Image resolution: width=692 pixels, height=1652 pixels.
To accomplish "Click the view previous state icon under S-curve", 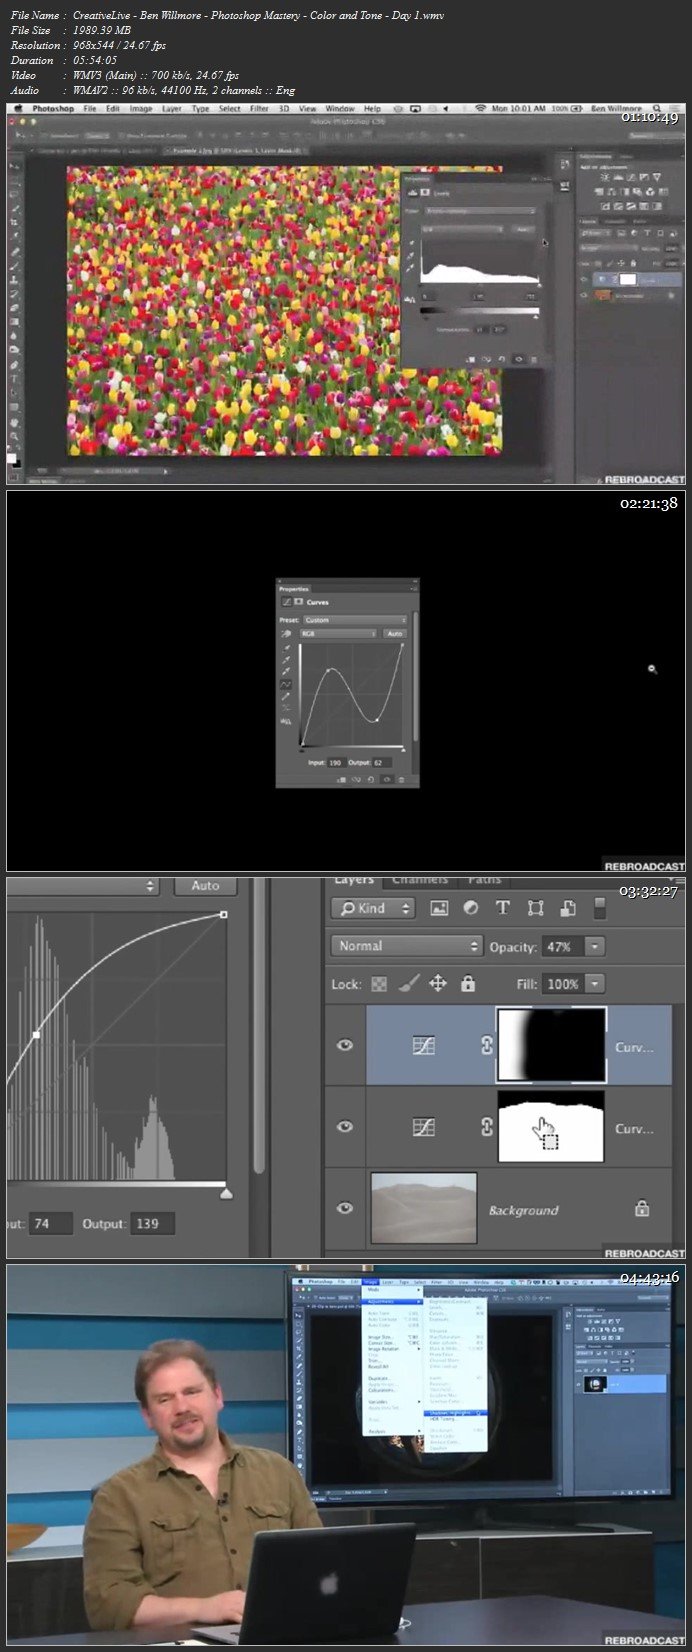I will click(356, 780).
